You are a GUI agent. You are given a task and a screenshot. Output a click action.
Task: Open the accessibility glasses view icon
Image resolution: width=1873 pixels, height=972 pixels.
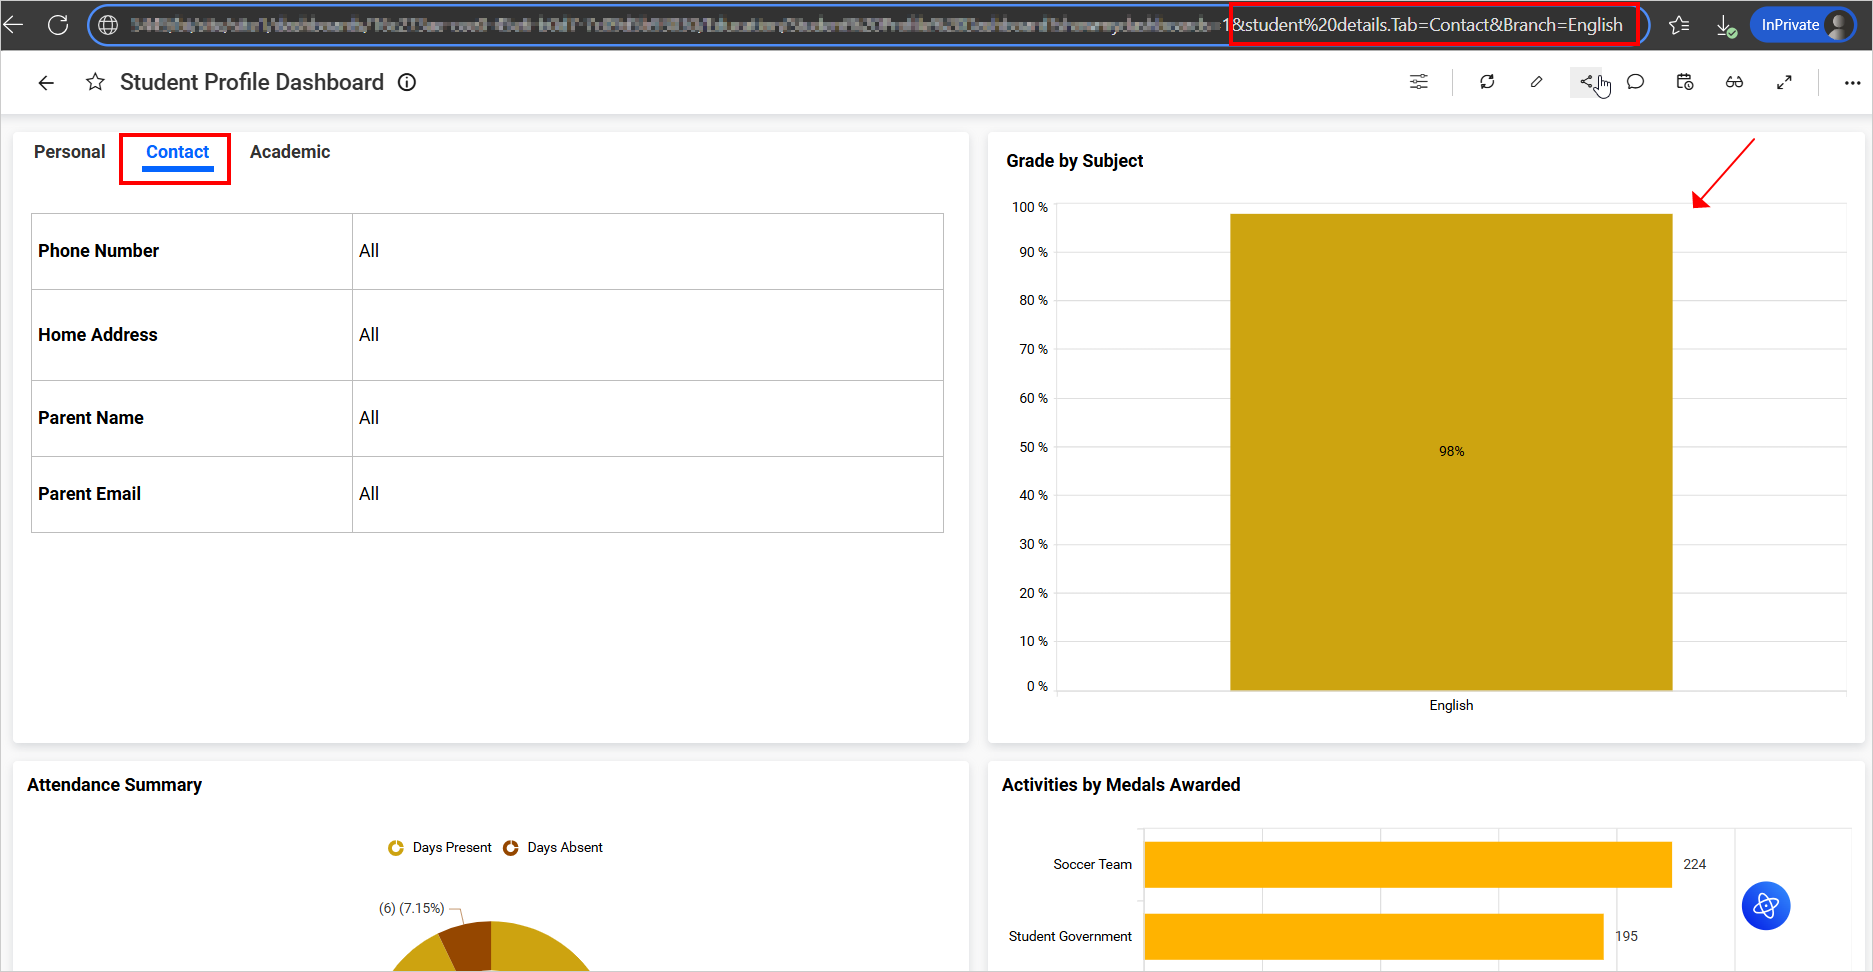[1735, 82]
